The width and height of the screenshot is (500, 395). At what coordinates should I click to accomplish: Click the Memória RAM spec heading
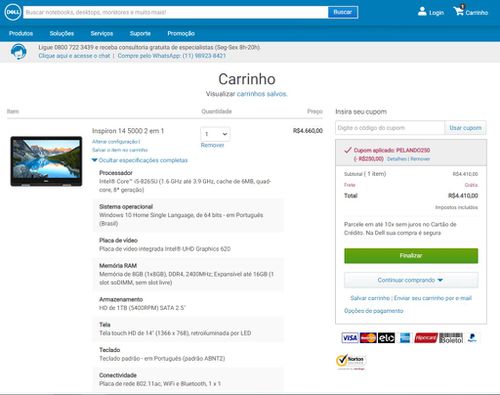pos(118,265)
